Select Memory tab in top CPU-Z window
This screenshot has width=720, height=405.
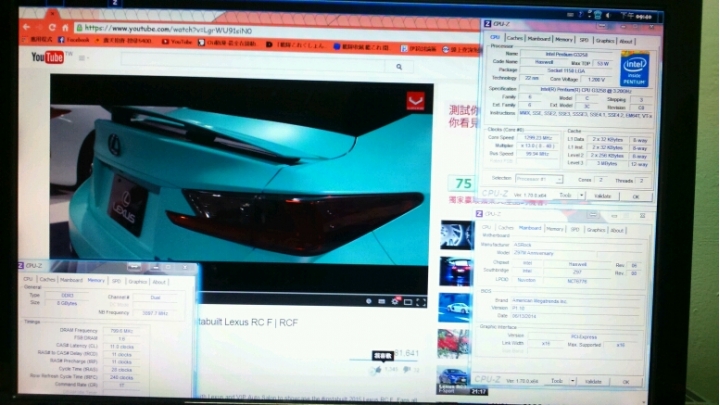point(564,40)
